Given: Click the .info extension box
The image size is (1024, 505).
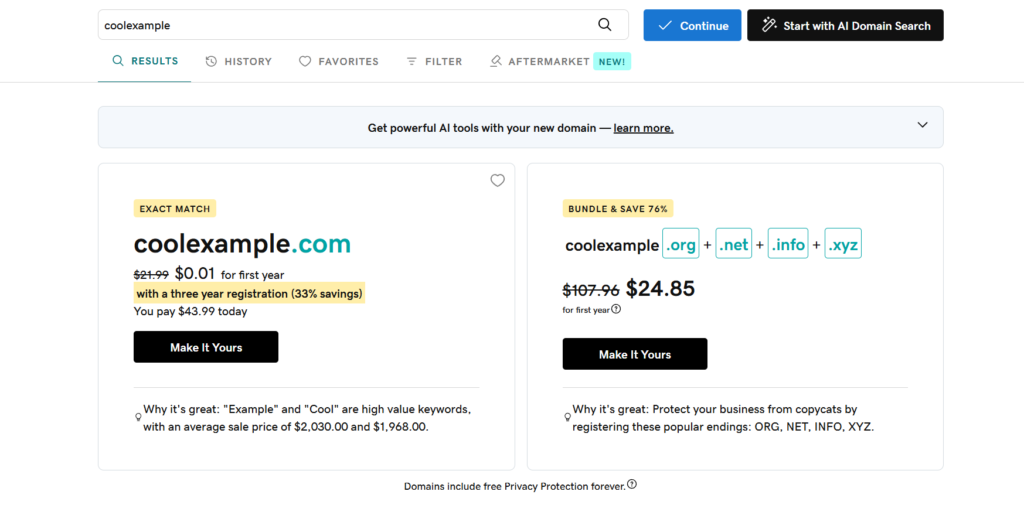Looking at the screenshot, I should click(788, 243).
